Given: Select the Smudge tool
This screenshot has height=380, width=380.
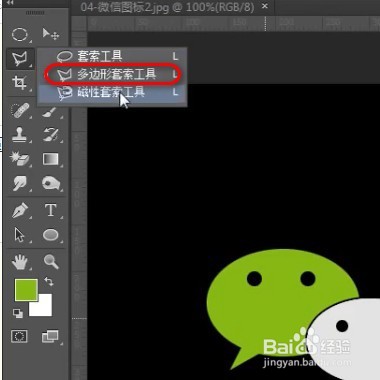Looking at the screenshot, I should click(20, 183).
